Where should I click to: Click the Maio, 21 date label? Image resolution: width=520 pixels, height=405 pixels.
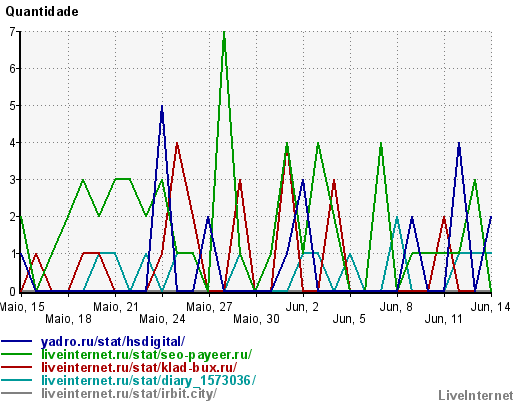(115, 307)
